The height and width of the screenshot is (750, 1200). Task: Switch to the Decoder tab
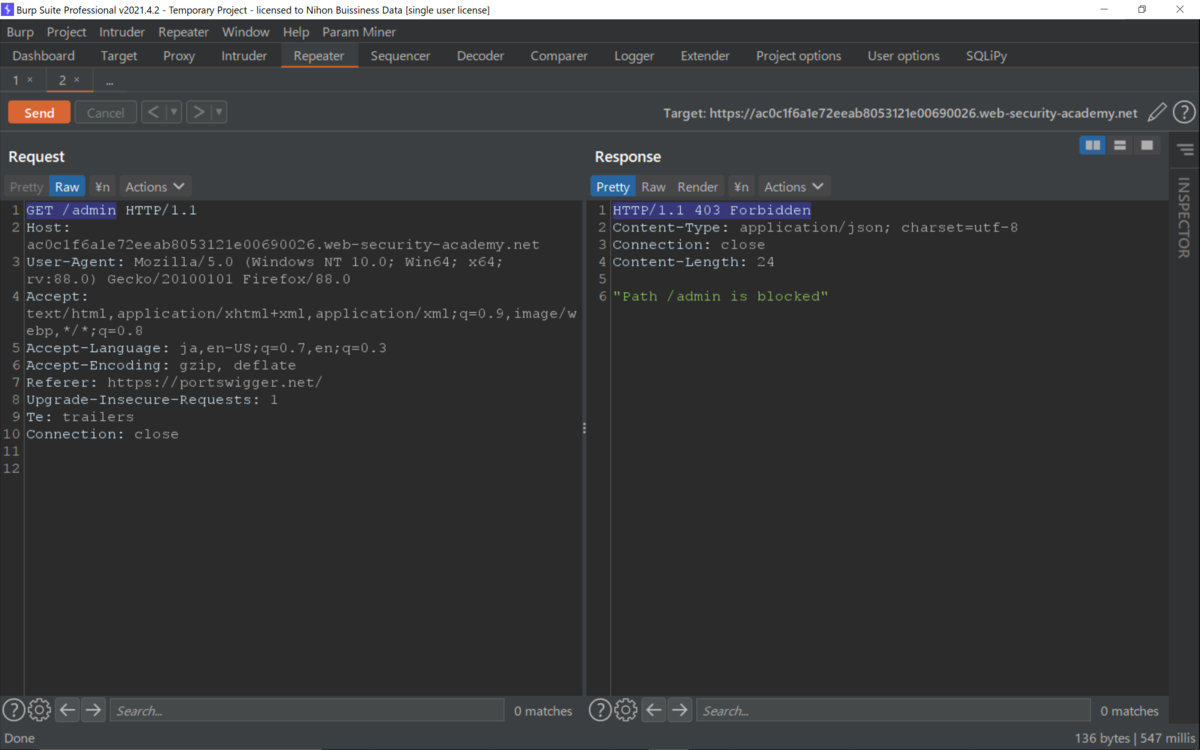[481, 56]
